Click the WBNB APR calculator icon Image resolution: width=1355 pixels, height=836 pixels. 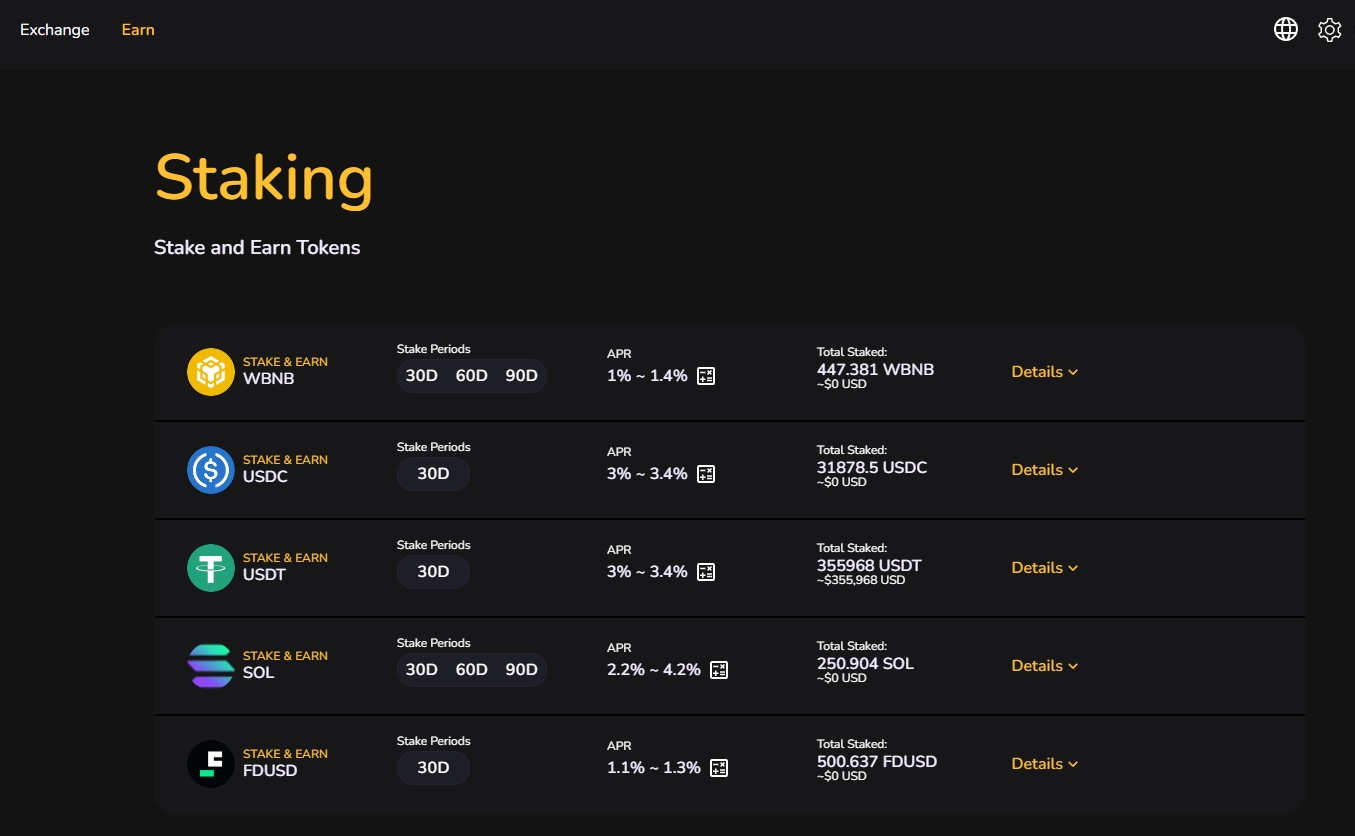706,376
